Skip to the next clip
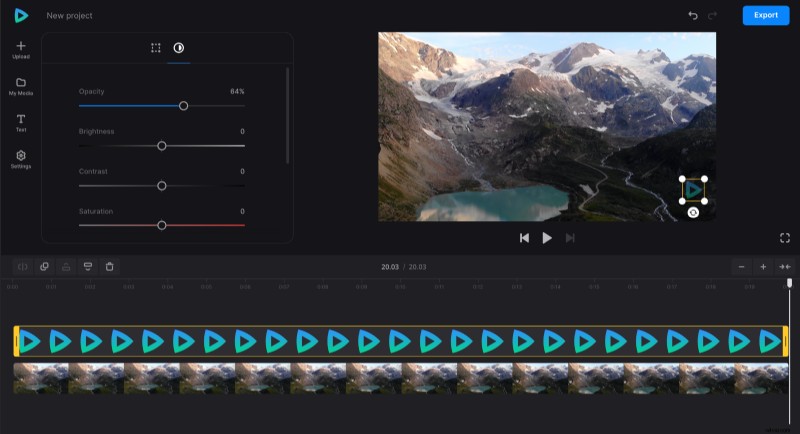The height and width of the screenshot is (434, 800). (570, 238)
